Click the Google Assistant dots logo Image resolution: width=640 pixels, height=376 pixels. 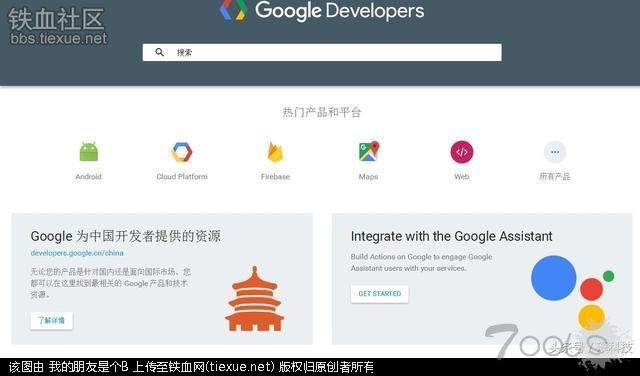coord(573,292)
